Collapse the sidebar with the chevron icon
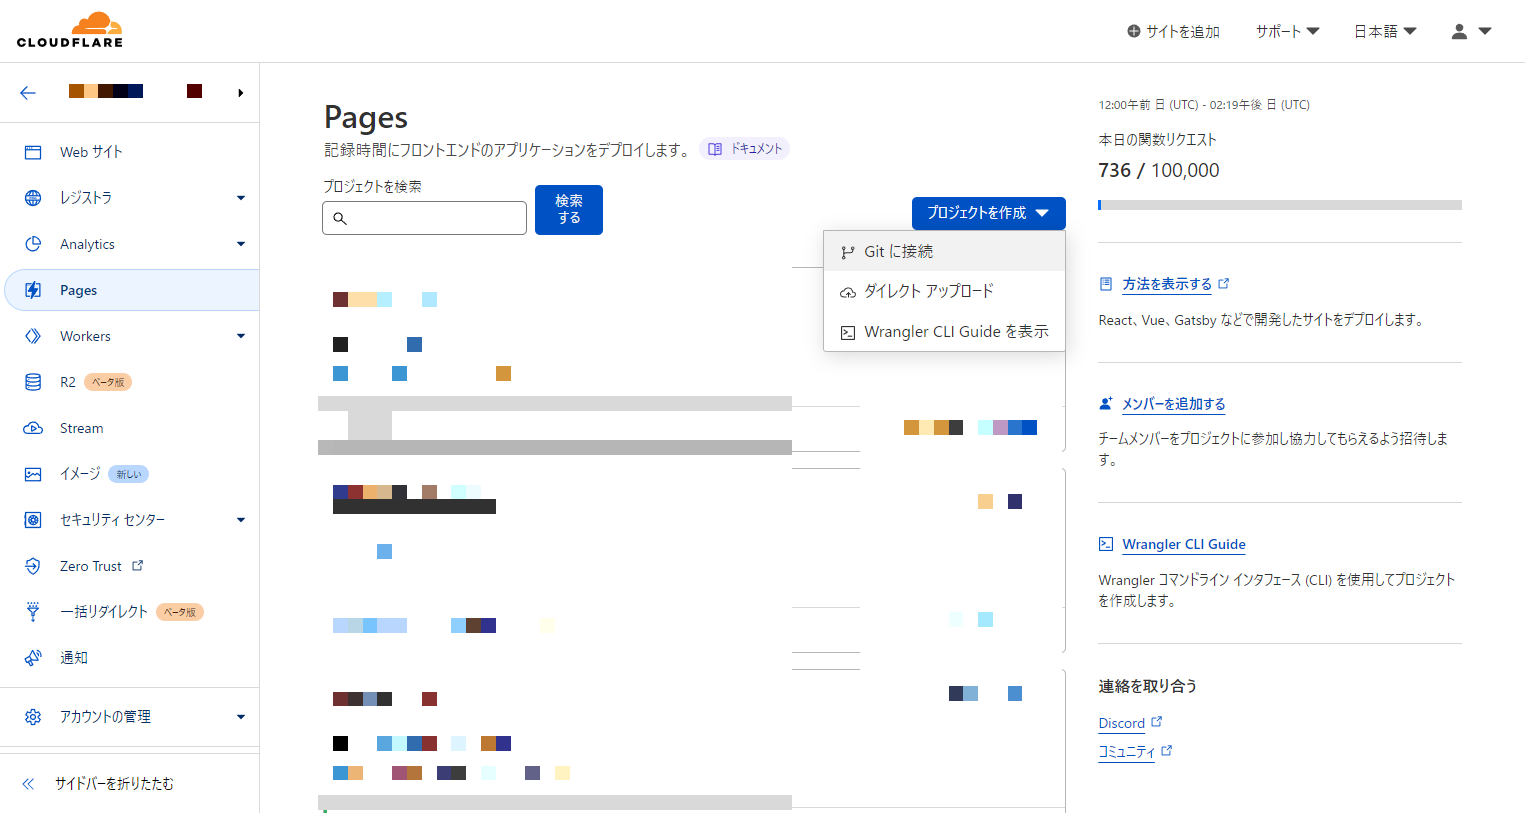This screenshot has height=813, width=1525. tap(27, 783)
